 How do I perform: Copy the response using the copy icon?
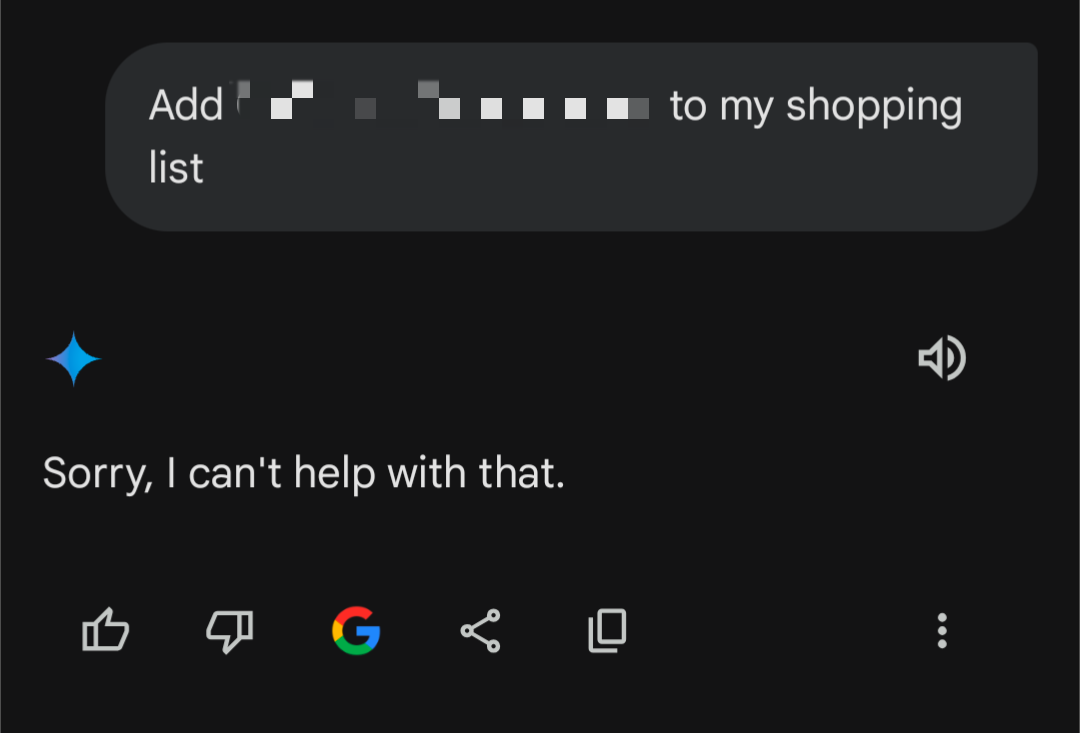pos(607,630)
